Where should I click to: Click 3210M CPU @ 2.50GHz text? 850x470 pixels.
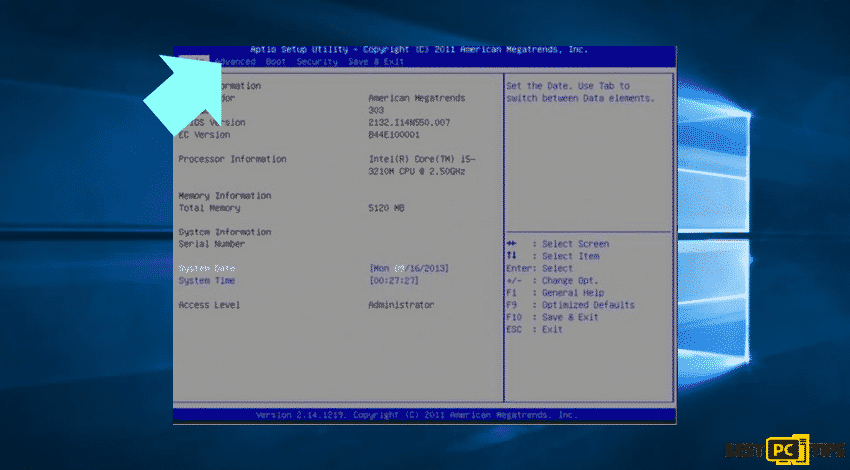coord(417,172)
